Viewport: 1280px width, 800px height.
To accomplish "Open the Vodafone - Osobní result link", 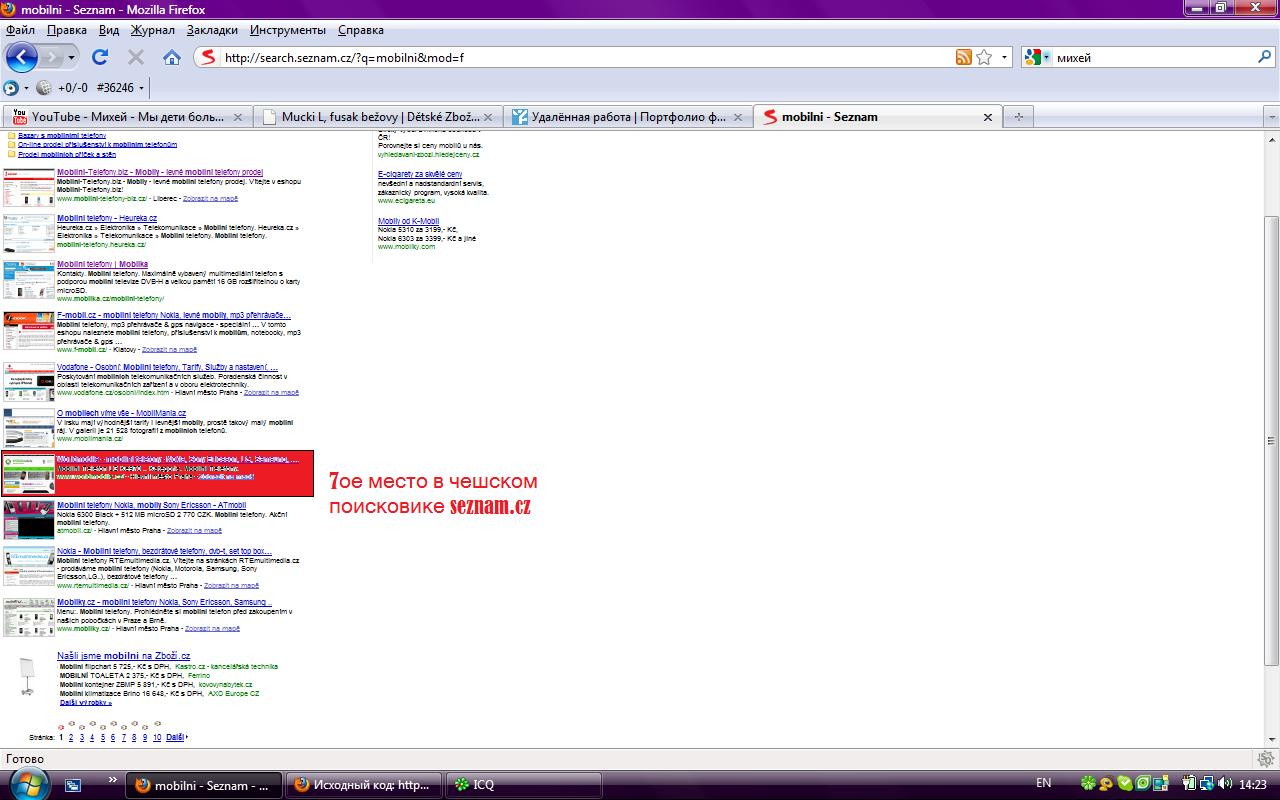I will pyautogui.click(x=167, y=367).
